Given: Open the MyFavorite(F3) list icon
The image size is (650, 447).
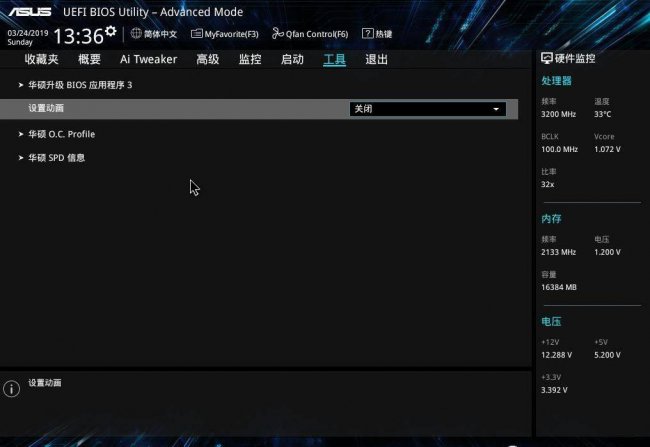Looking at the screenshot, I should pyautogui.click(x=196, y=33).
